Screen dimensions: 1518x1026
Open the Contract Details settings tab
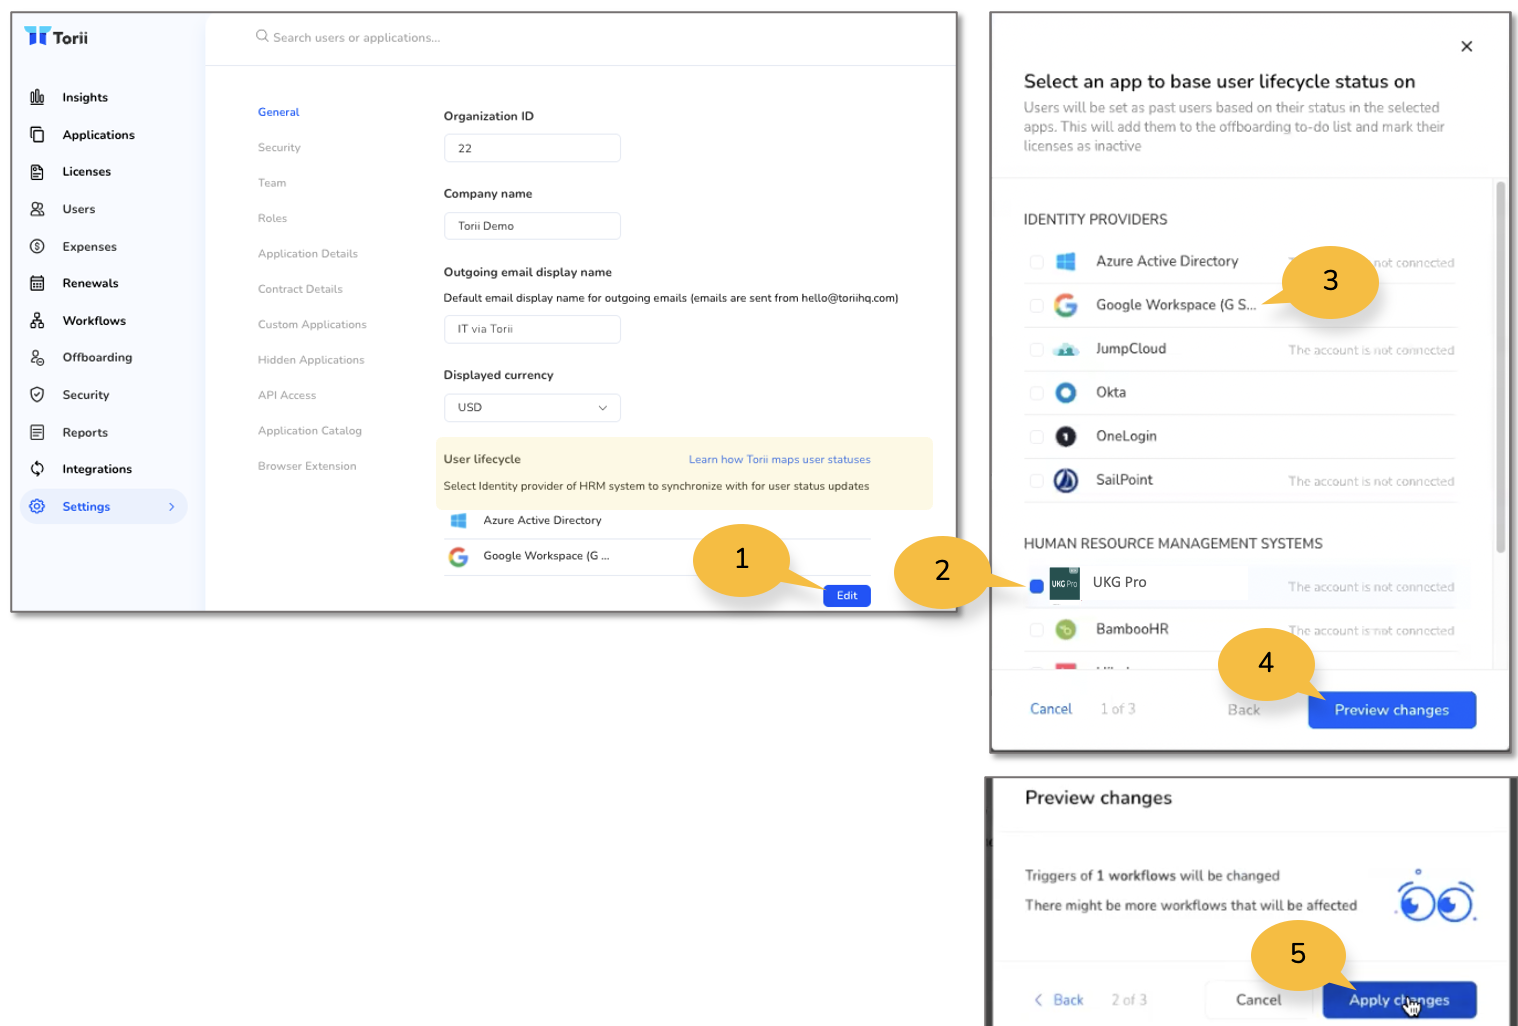click(300, 289)
